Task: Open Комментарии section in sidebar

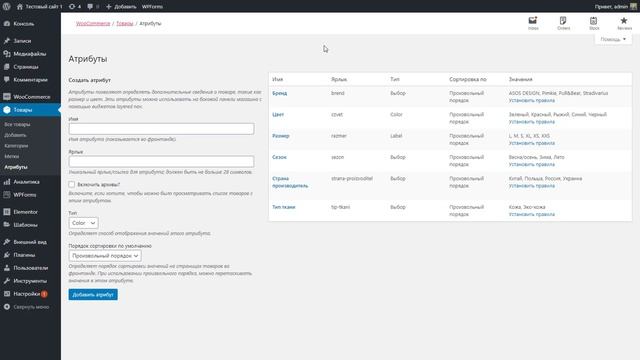Action: point(30,80)
